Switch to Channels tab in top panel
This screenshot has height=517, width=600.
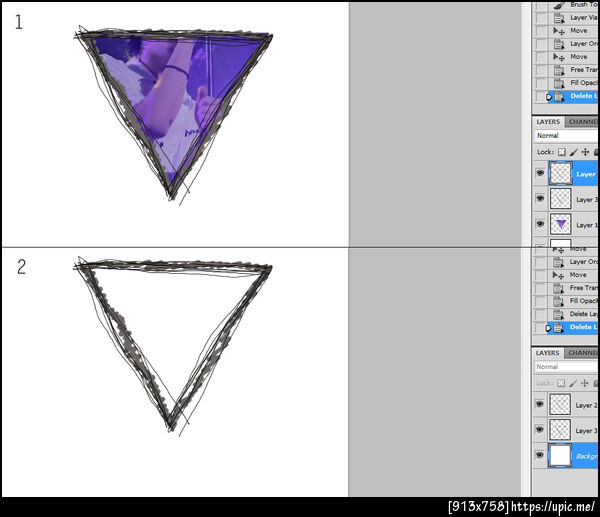[582, 122]
